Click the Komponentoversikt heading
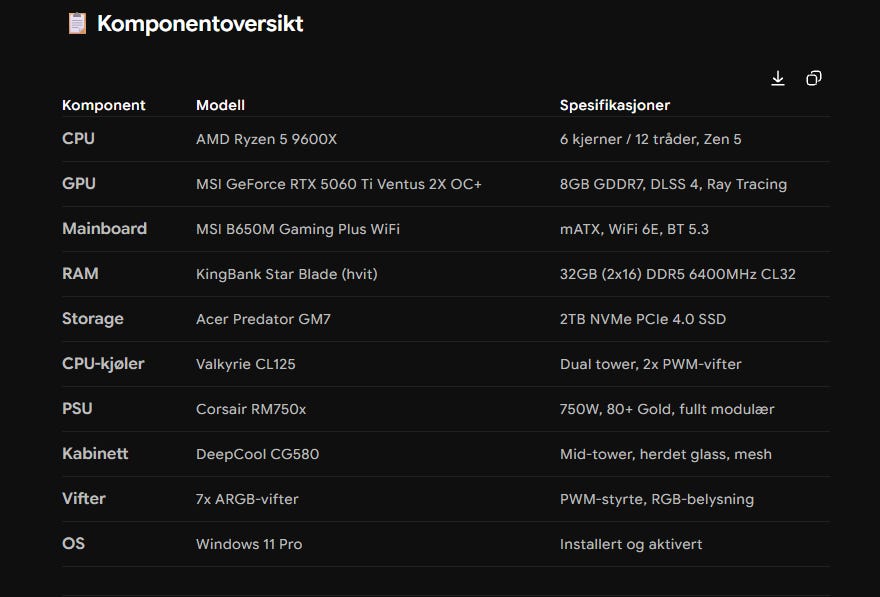The image size is (880, 597). click(200, 24)
